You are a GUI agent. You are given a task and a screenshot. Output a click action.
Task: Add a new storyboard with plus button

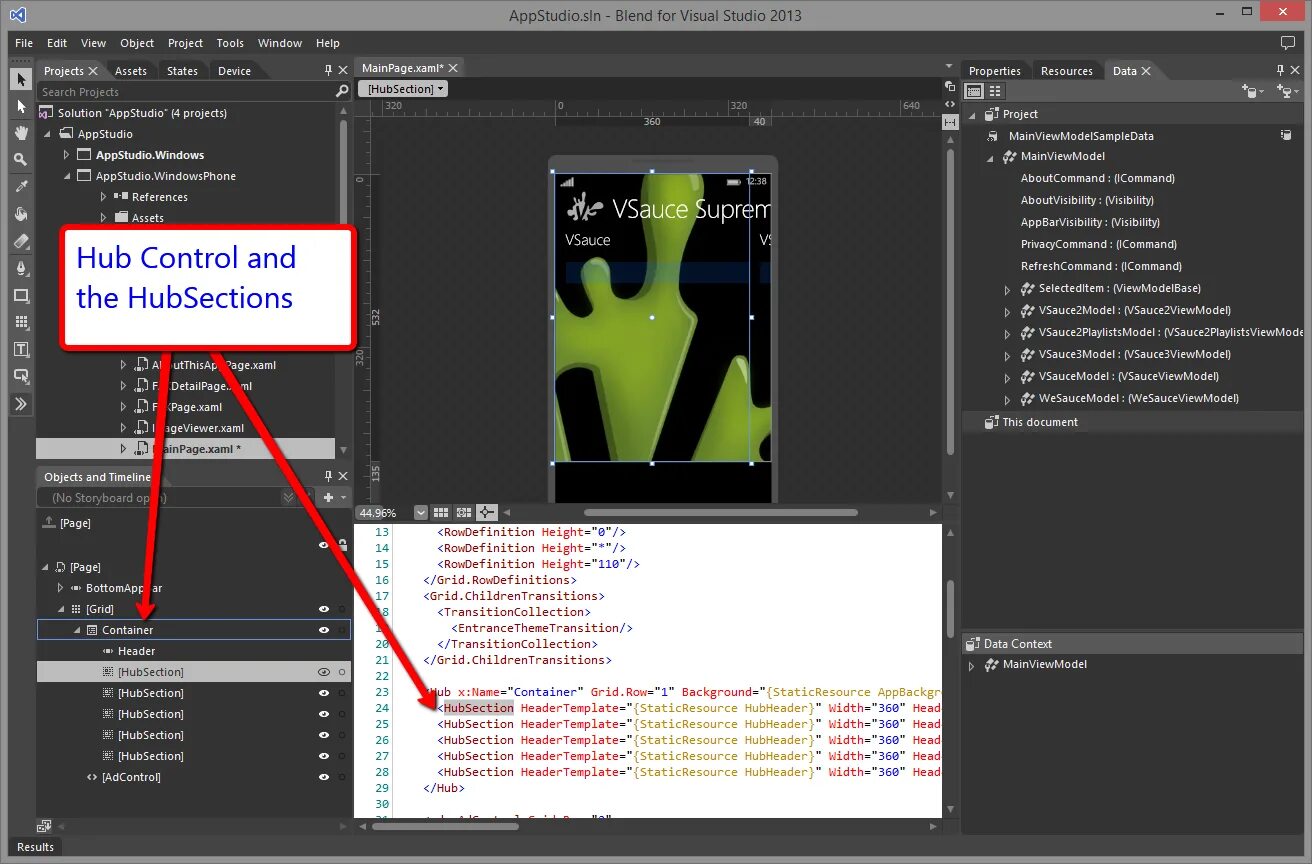click(328, 497)
